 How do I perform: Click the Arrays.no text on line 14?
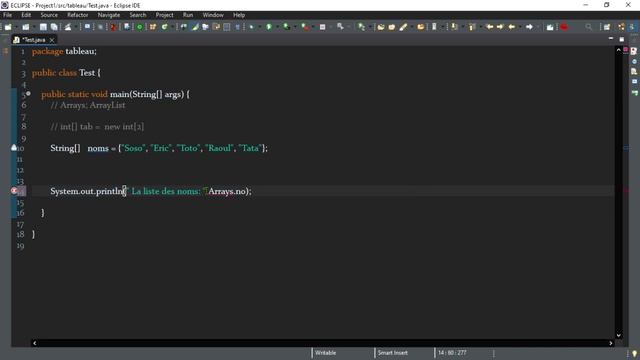click(227, 191)
